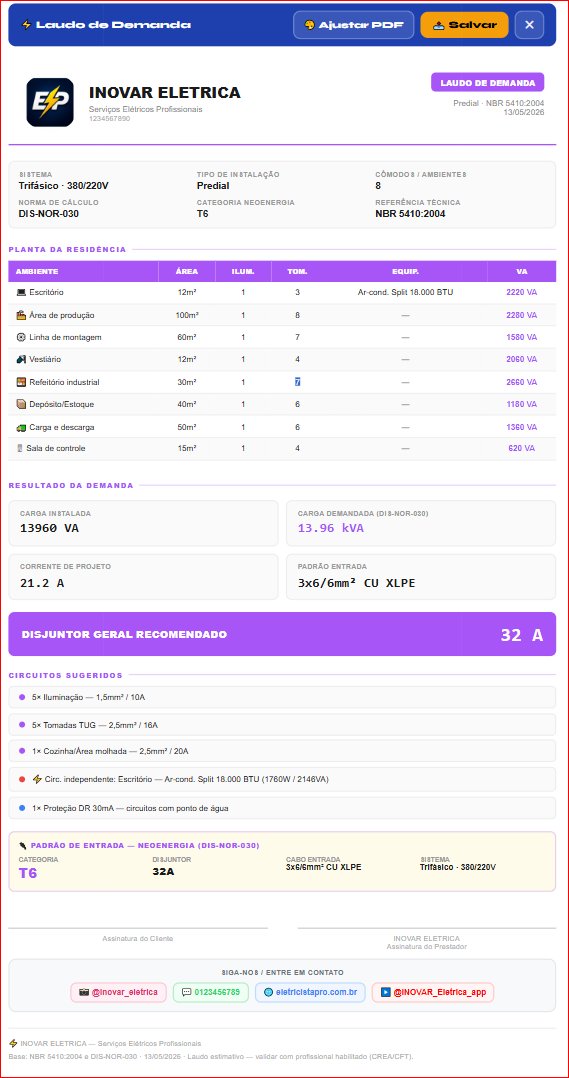Screen dimensions: 569x1078
Task: Close the Laudo de Demanda dialog
Action: click(529, 25)
